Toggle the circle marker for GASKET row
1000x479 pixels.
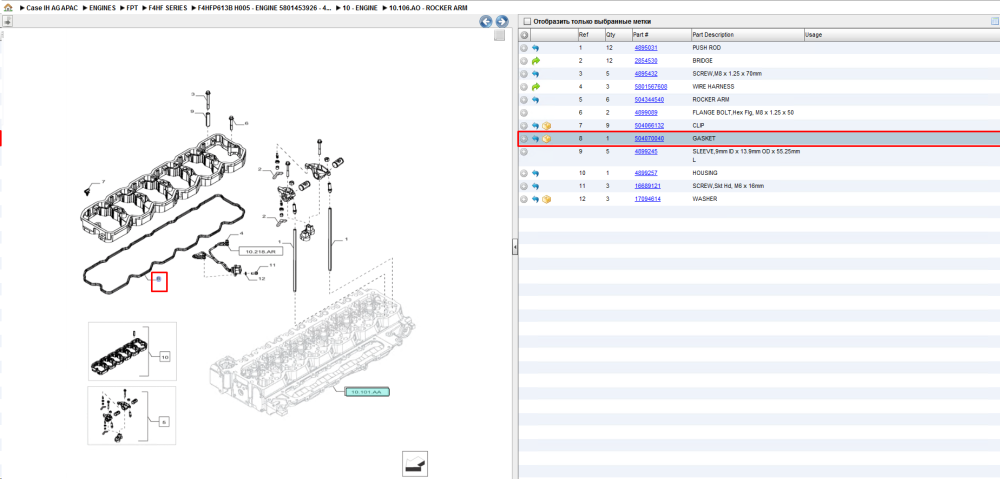[524, 138]
